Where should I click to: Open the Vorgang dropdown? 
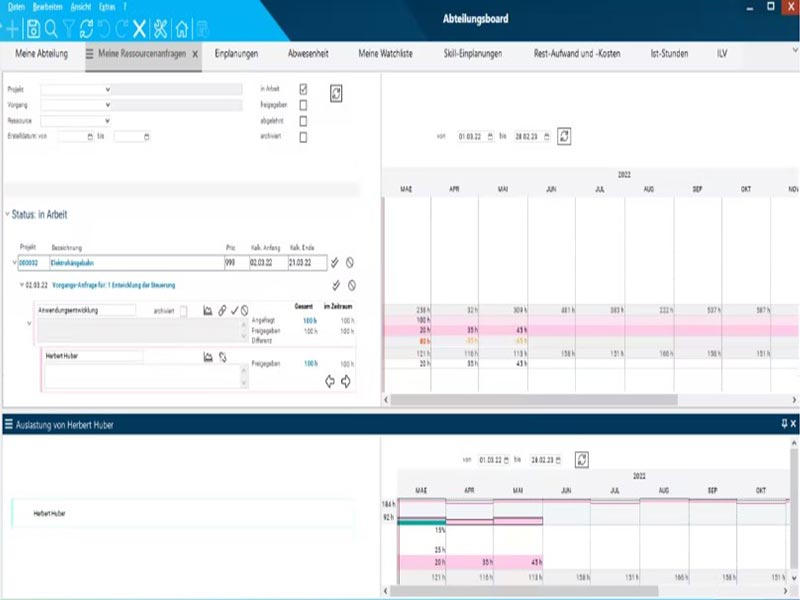click(108, 105)
